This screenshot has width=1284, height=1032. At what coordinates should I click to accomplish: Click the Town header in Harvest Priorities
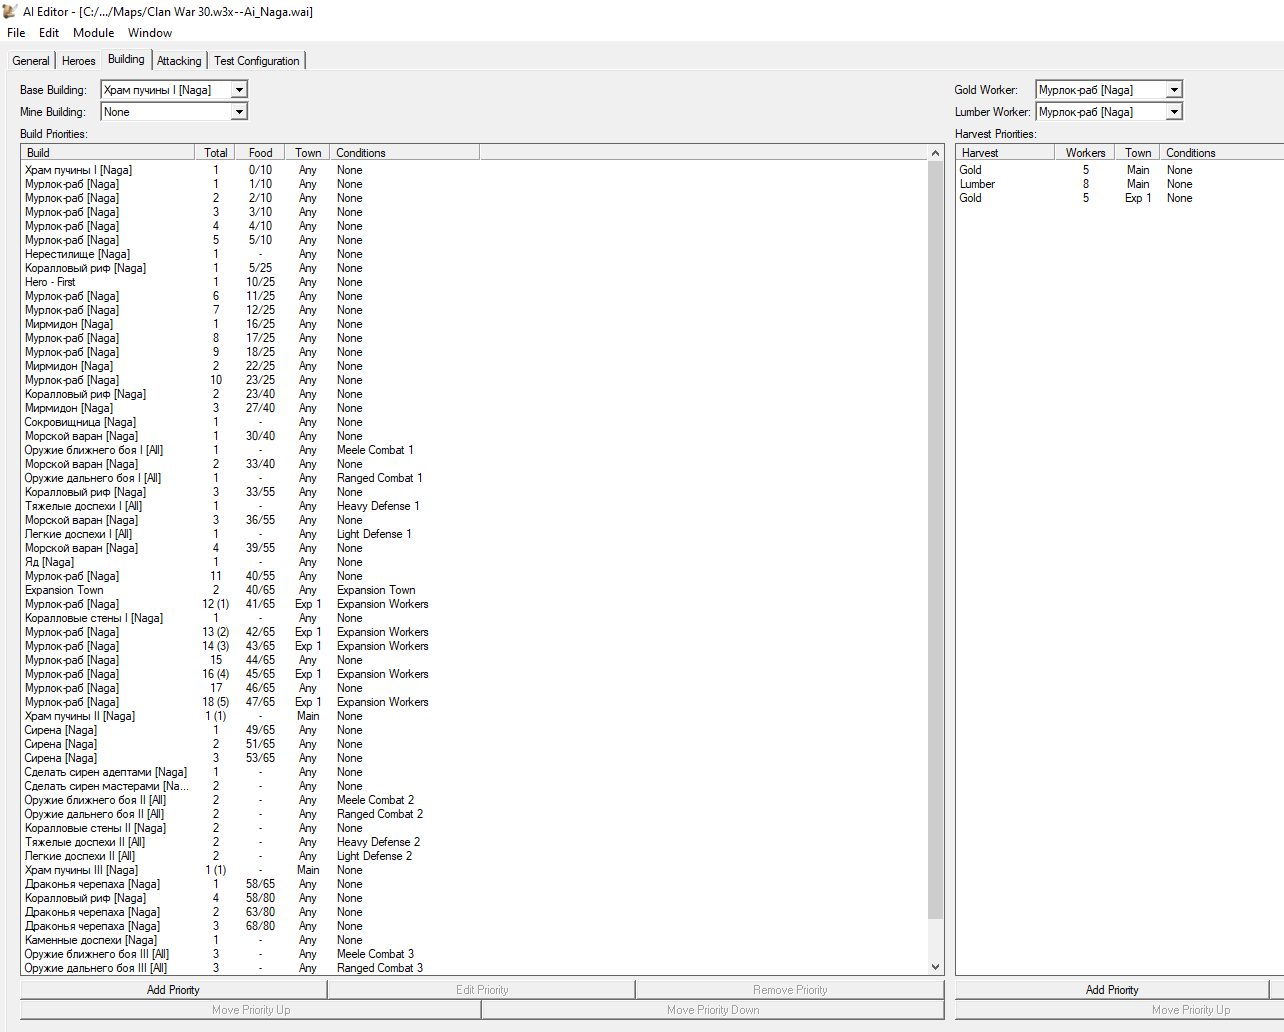(x=1138, y=153)
